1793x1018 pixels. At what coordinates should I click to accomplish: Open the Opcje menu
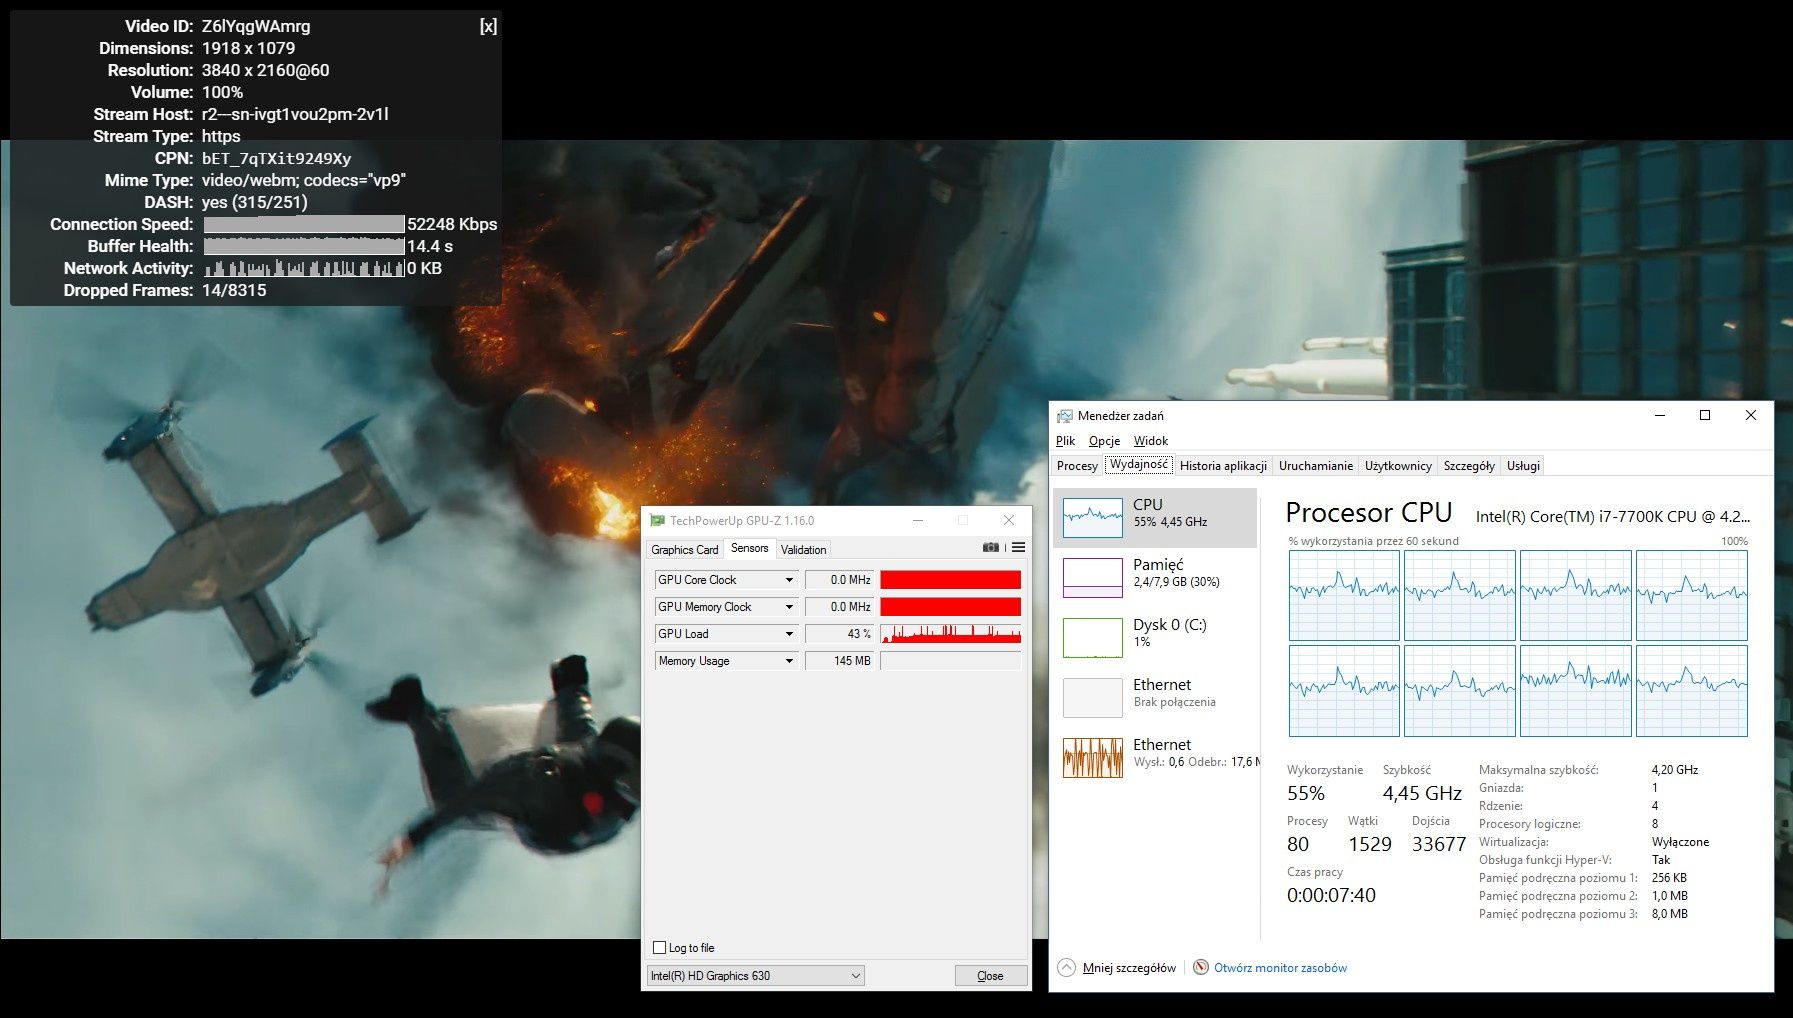click(1104, 441)
